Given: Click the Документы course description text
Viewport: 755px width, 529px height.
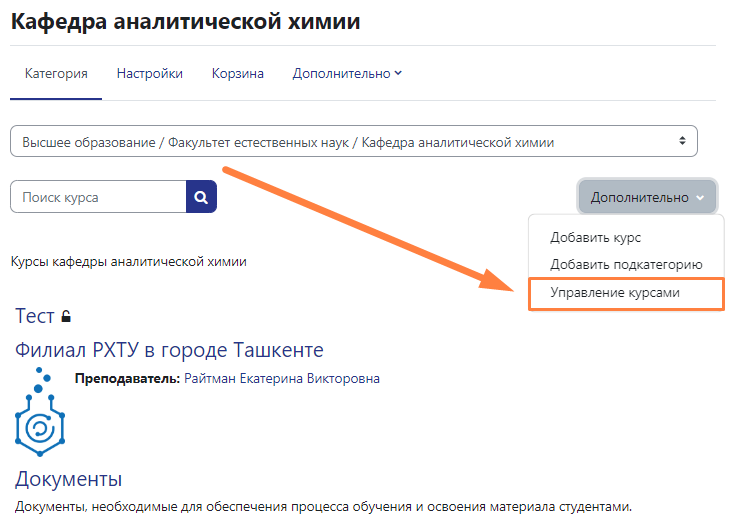Looking at the screenshot, I should tap(323, 505).
